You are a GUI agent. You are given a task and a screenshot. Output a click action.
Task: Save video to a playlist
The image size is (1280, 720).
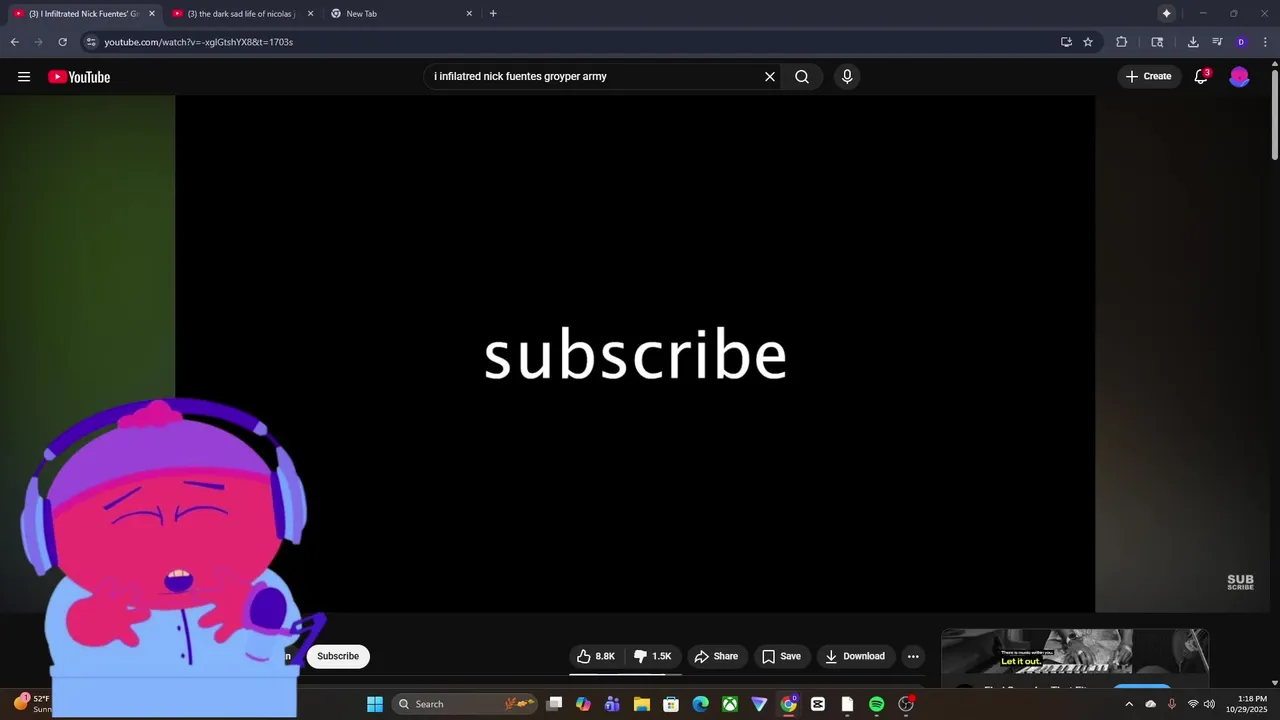pyautogui.click(x=781, y=656)
